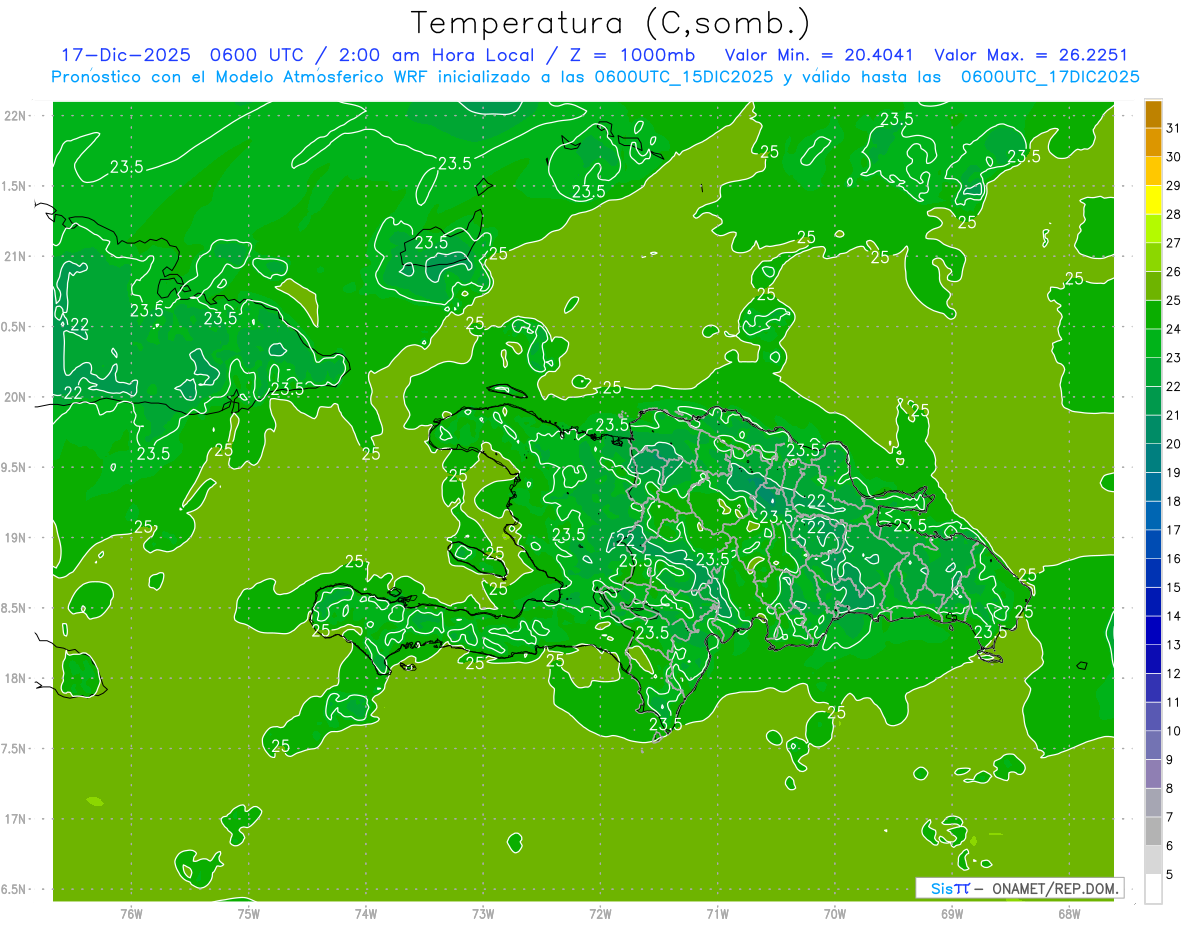The height and width of the screenshot is (927, 1200).
Task: Click the legend scale label '15'
Action: pyautogui.click(x=1173, y=588)
